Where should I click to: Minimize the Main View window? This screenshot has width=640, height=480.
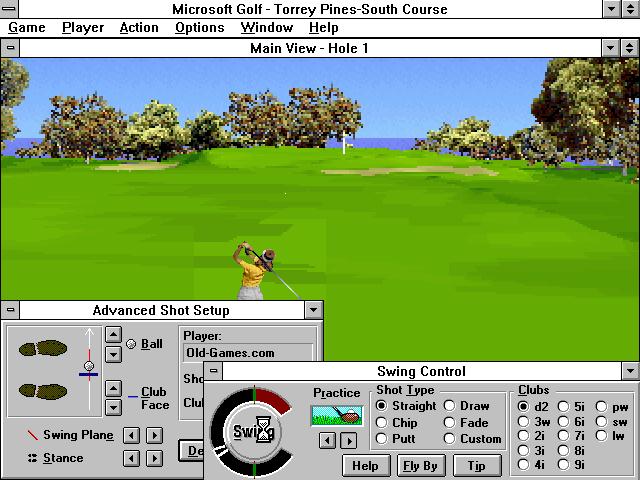pyautogui.click(x=611, y=48)
